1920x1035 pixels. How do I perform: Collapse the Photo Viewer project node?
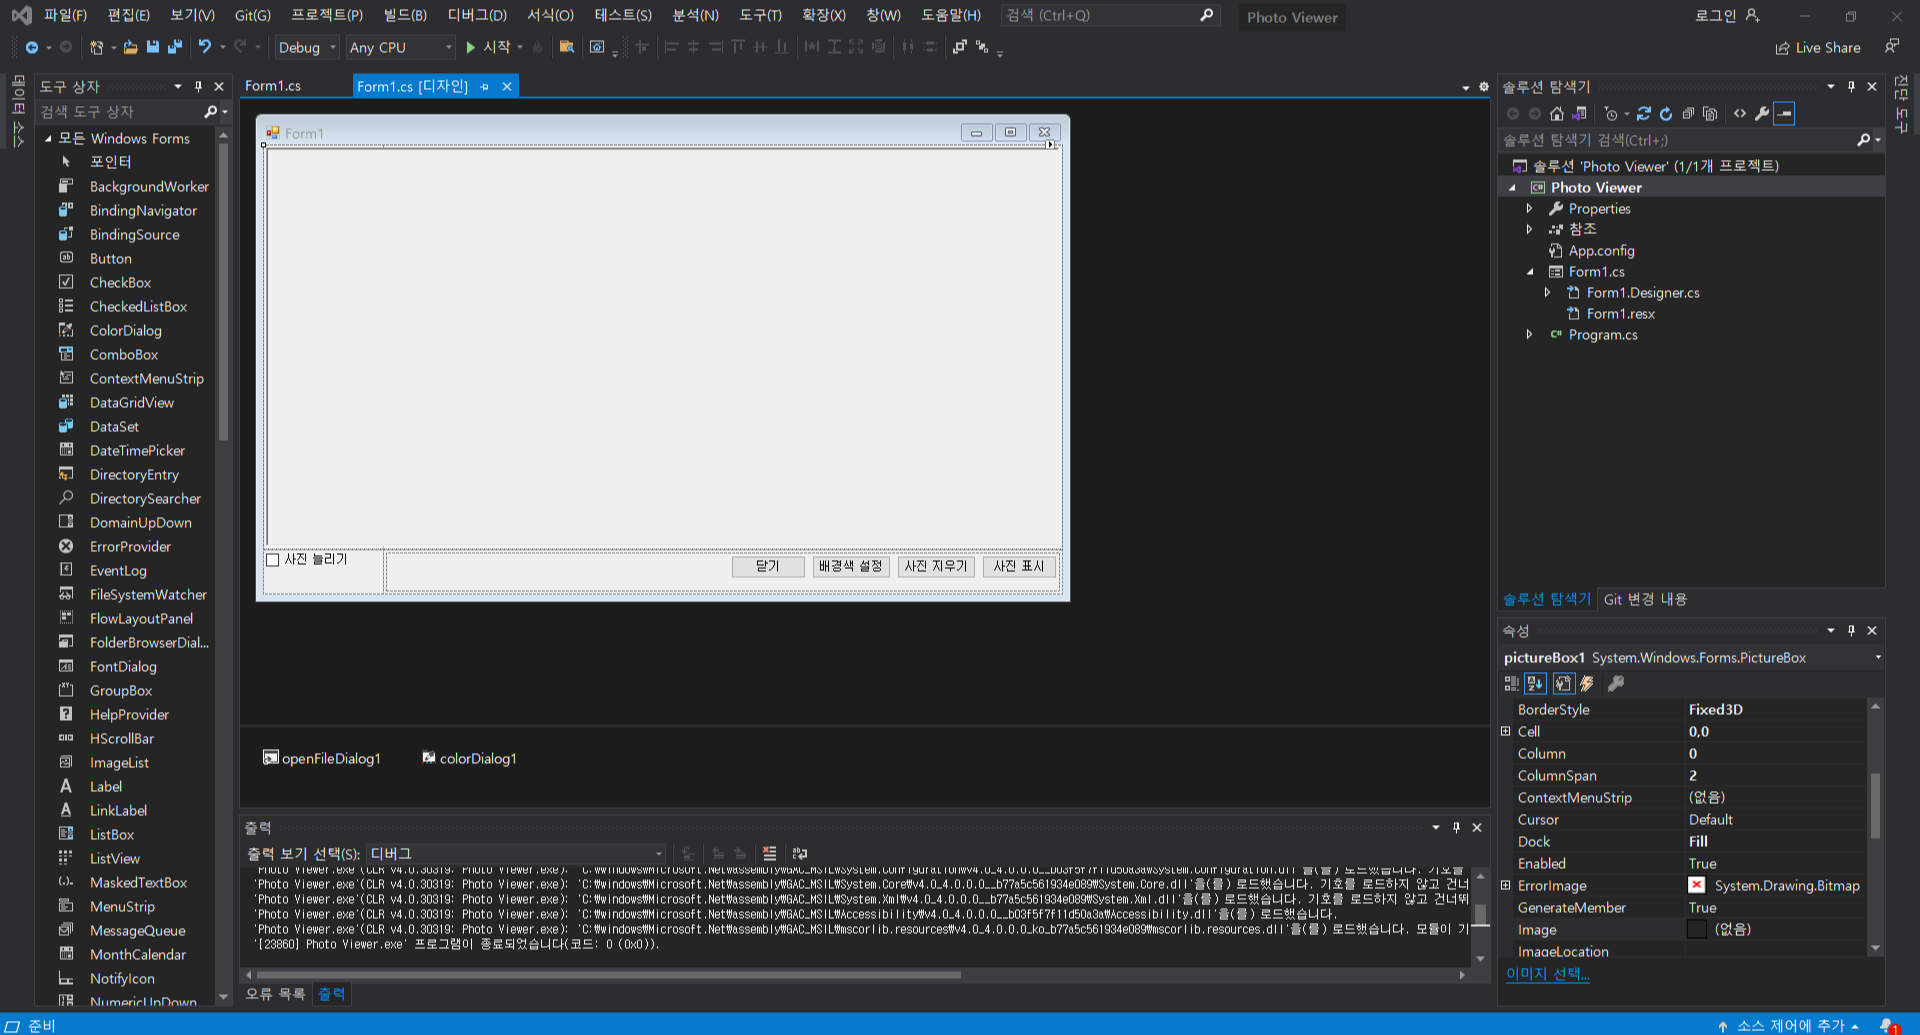click(x=1512, y=188)
